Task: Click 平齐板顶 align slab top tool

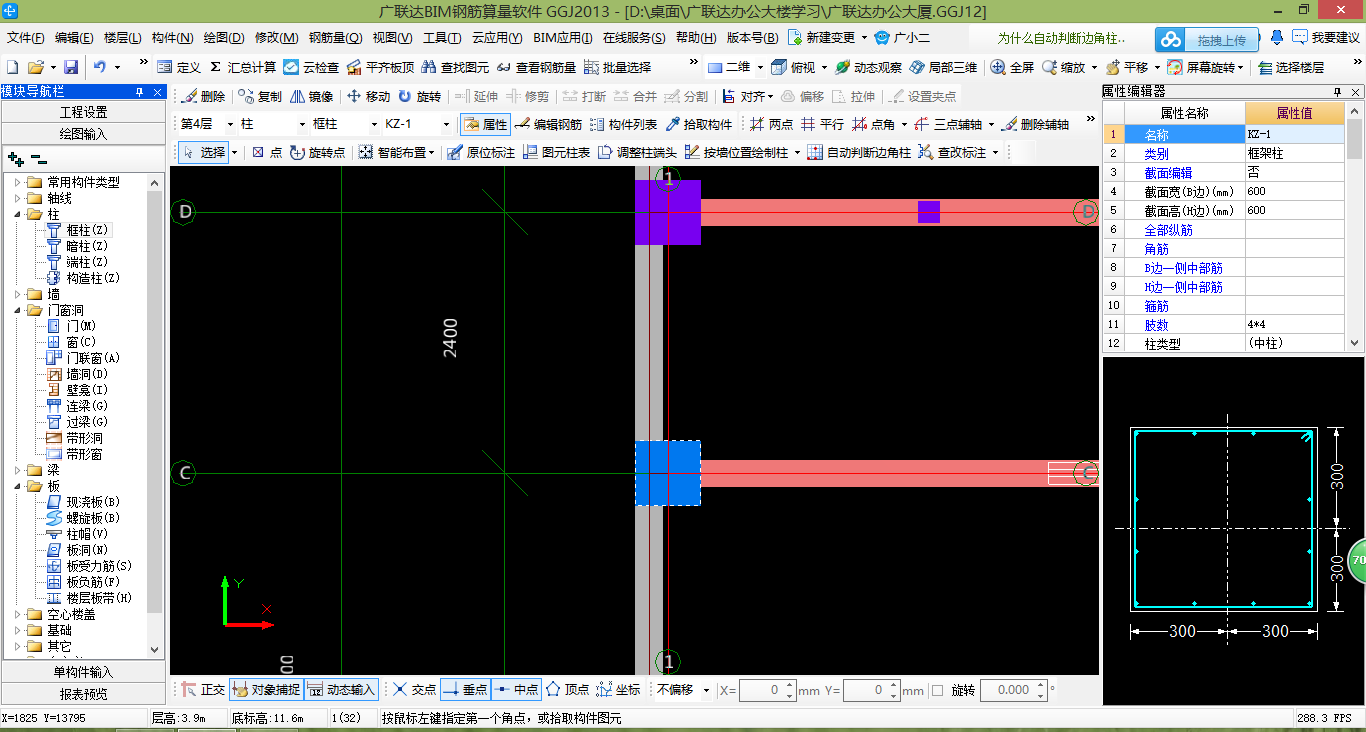Action: click(380, 67)
